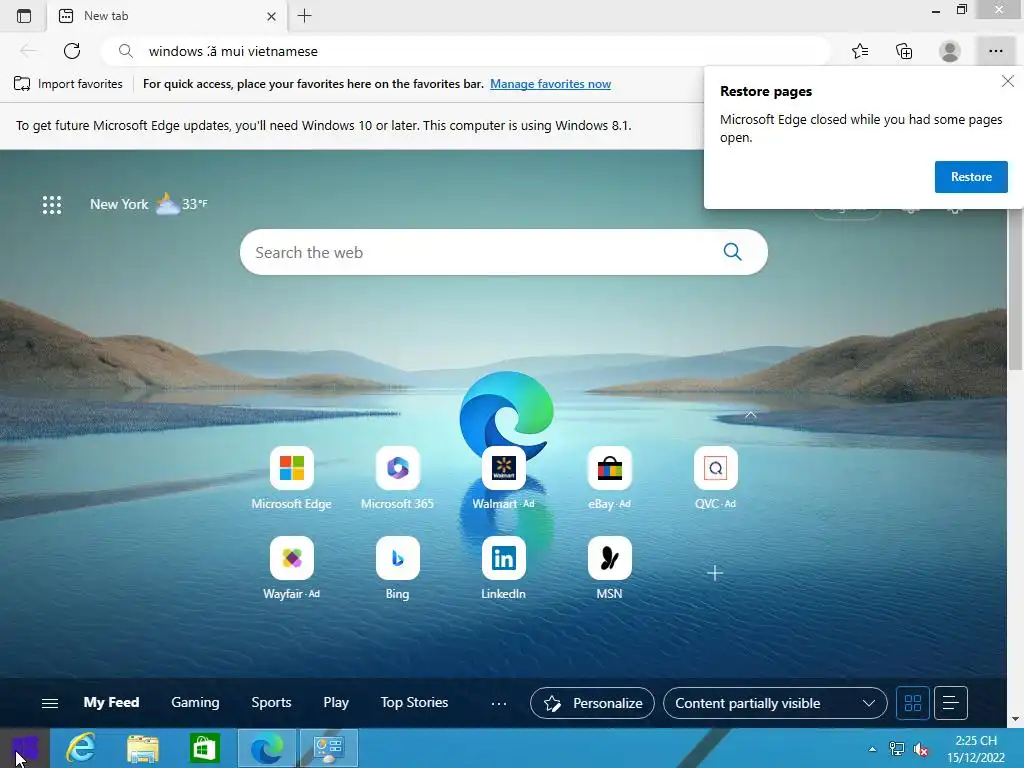The width and height of the screenshot is (1024, 768).
Task: Activate the New tab browser tab
Action: [168, 16]
